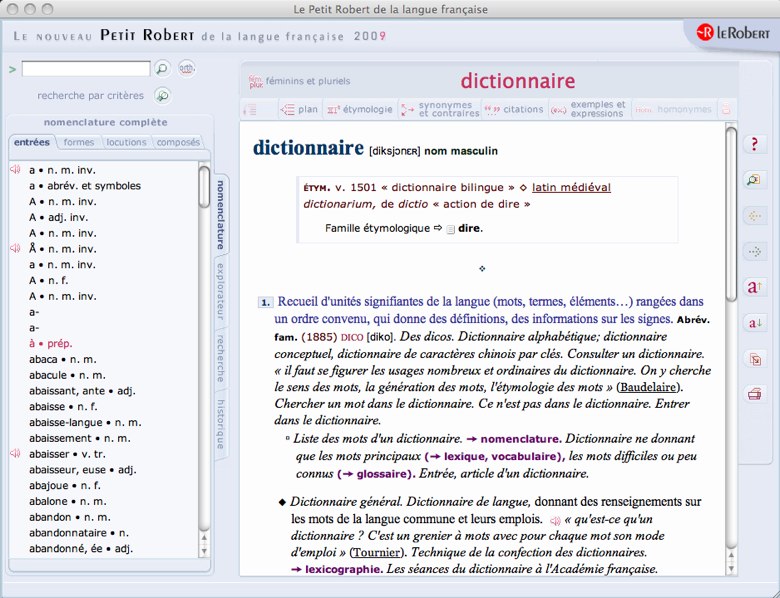The image size is (780, 598).
Task: Click the search magnifier icon next to search field
Action: click(x=162, y=69)
